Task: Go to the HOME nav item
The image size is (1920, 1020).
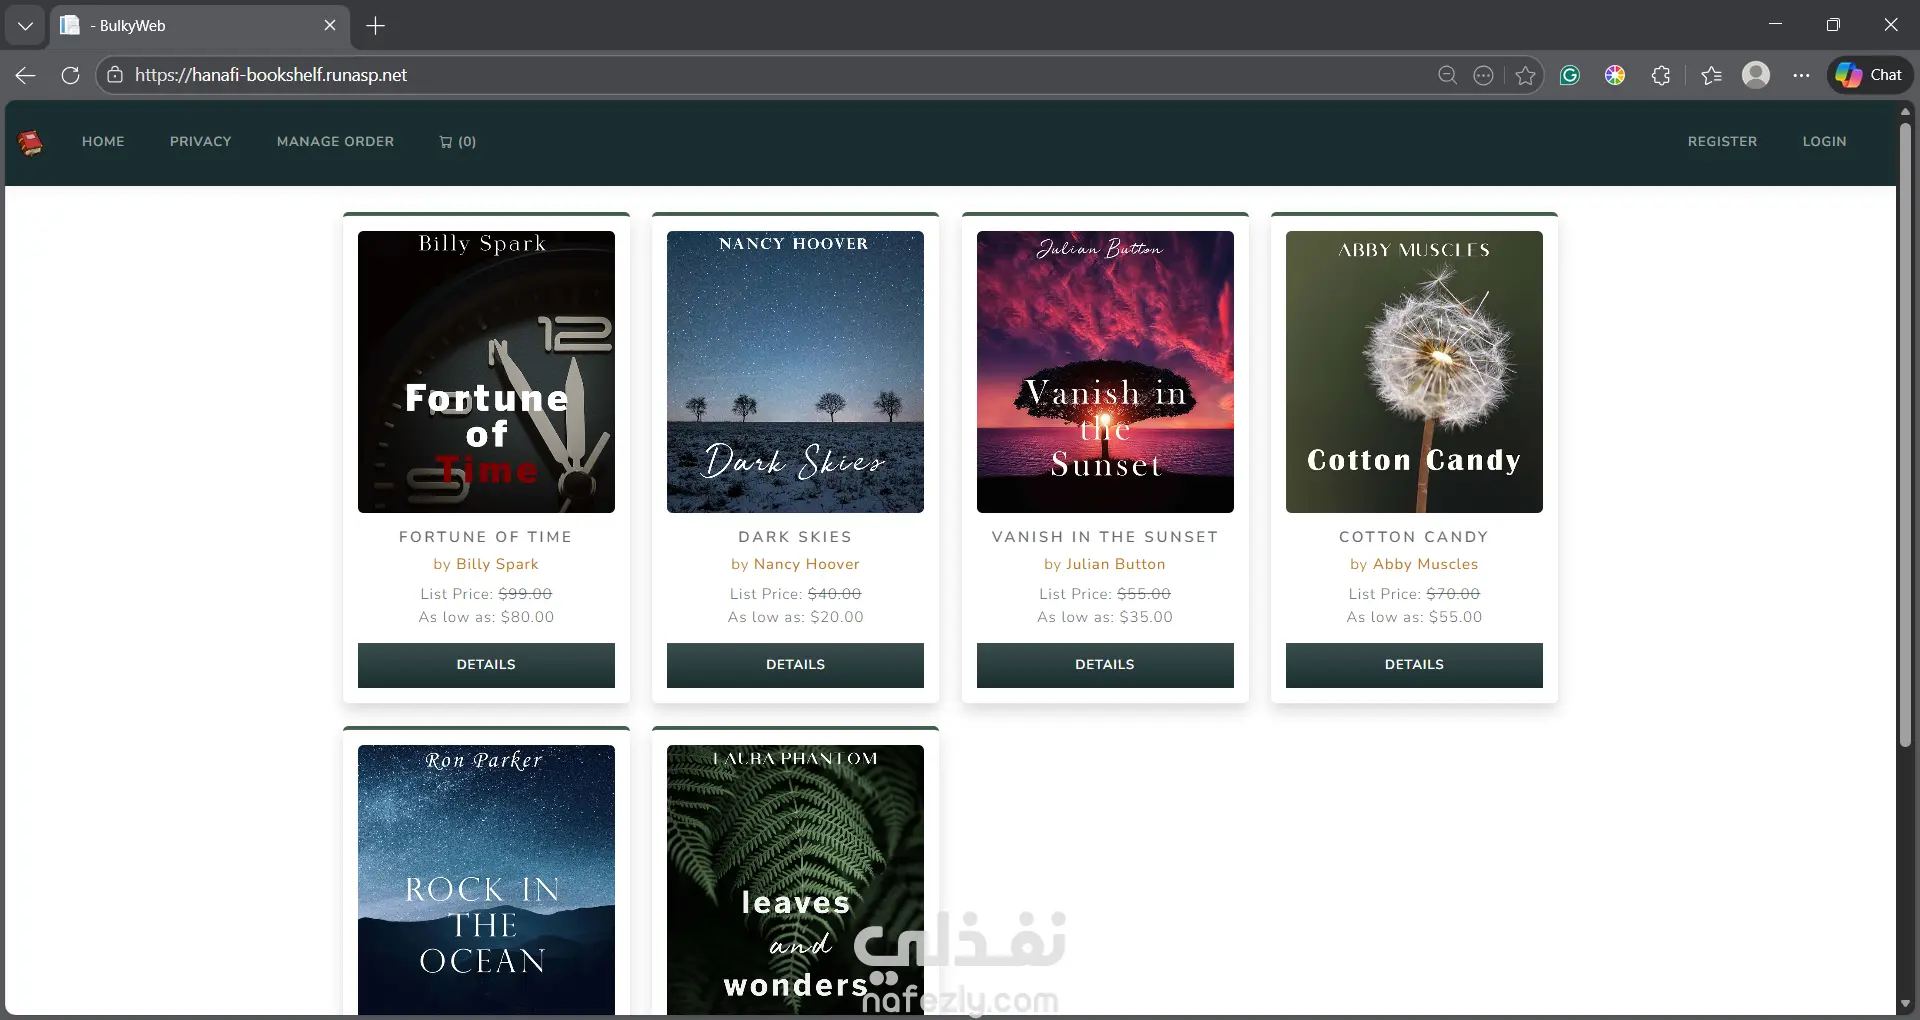Action: [103, 142]
